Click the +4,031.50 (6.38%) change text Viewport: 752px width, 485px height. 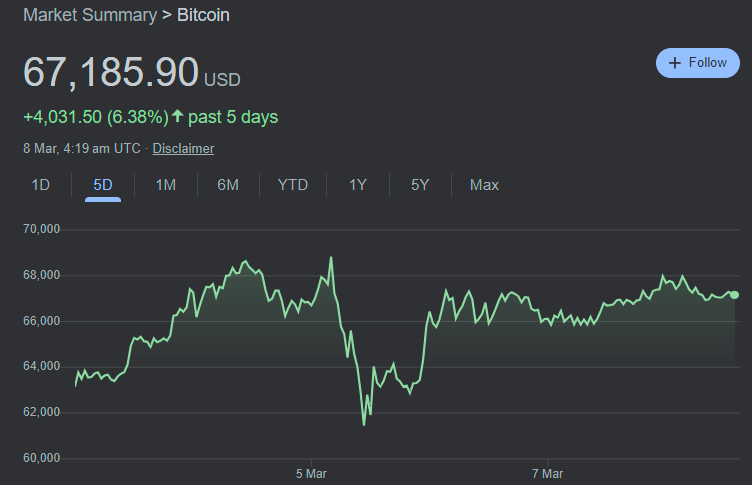coord(96,117)
